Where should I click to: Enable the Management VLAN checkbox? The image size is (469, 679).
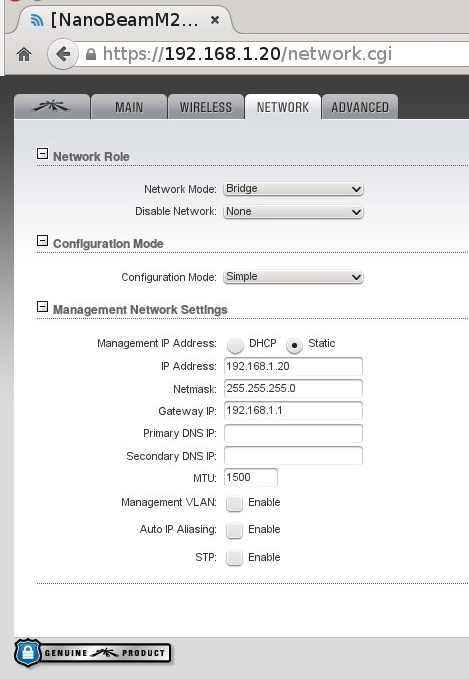[234, 504]
